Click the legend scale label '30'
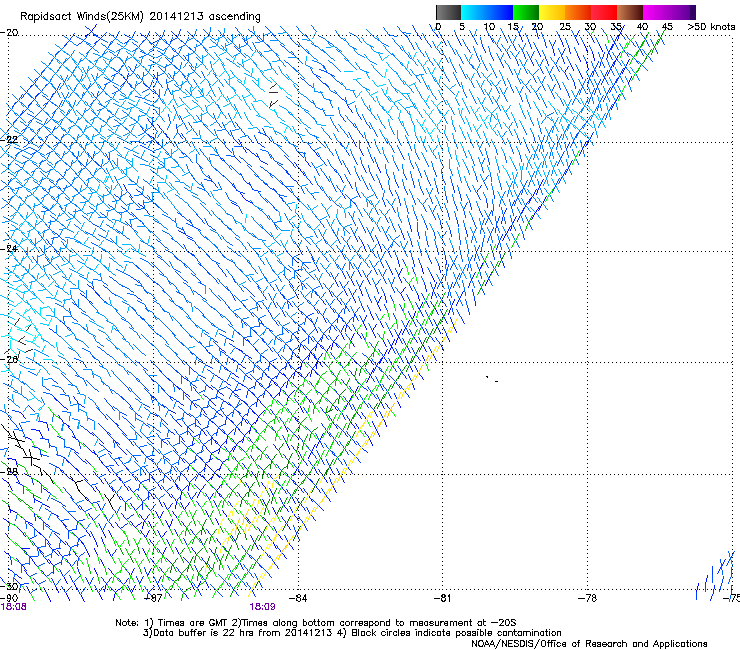Viewport: 740px width, 650px height. [590, 27]
